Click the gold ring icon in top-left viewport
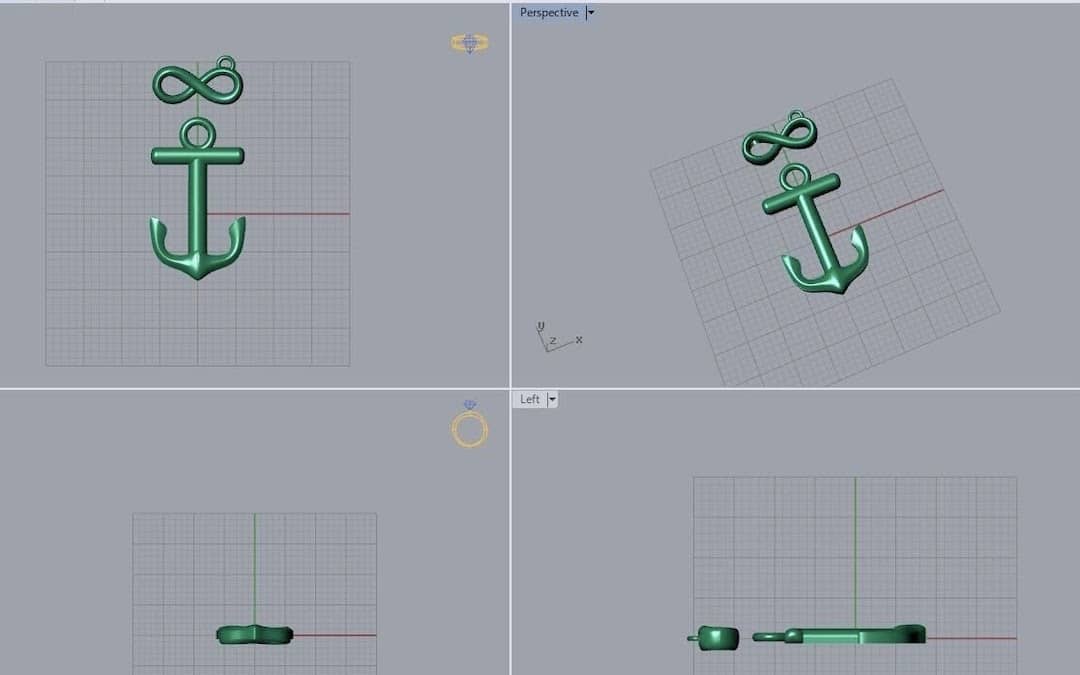The image size is (1080, 675). pos(469,43)
